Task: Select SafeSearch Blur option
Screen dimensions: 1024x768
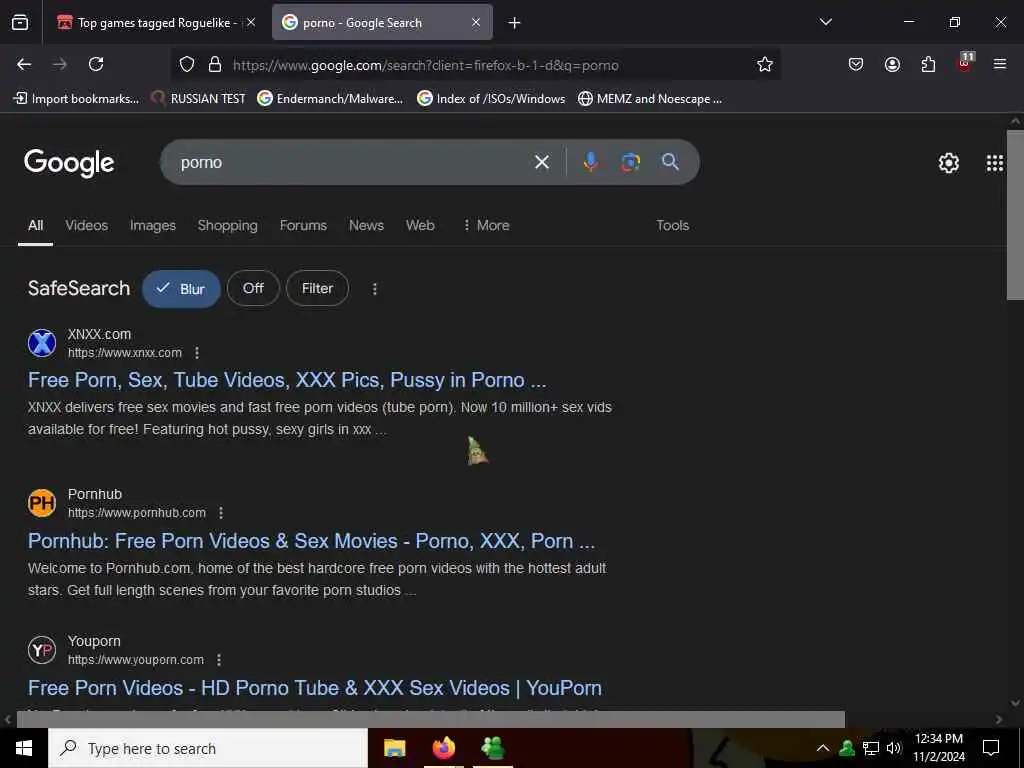Action: 182,289
